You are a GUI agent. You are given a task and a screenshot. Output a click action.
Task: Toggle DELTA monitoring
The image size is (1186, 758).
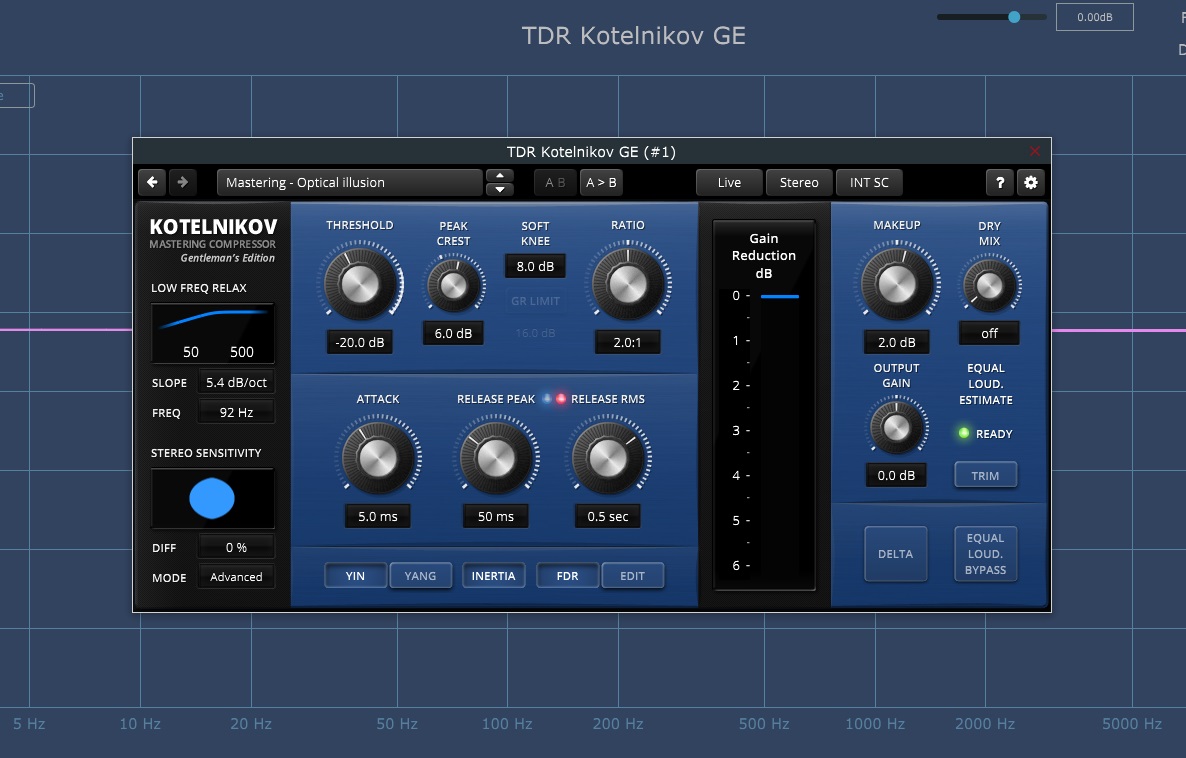pyautogui.click(x=896, y=554)
